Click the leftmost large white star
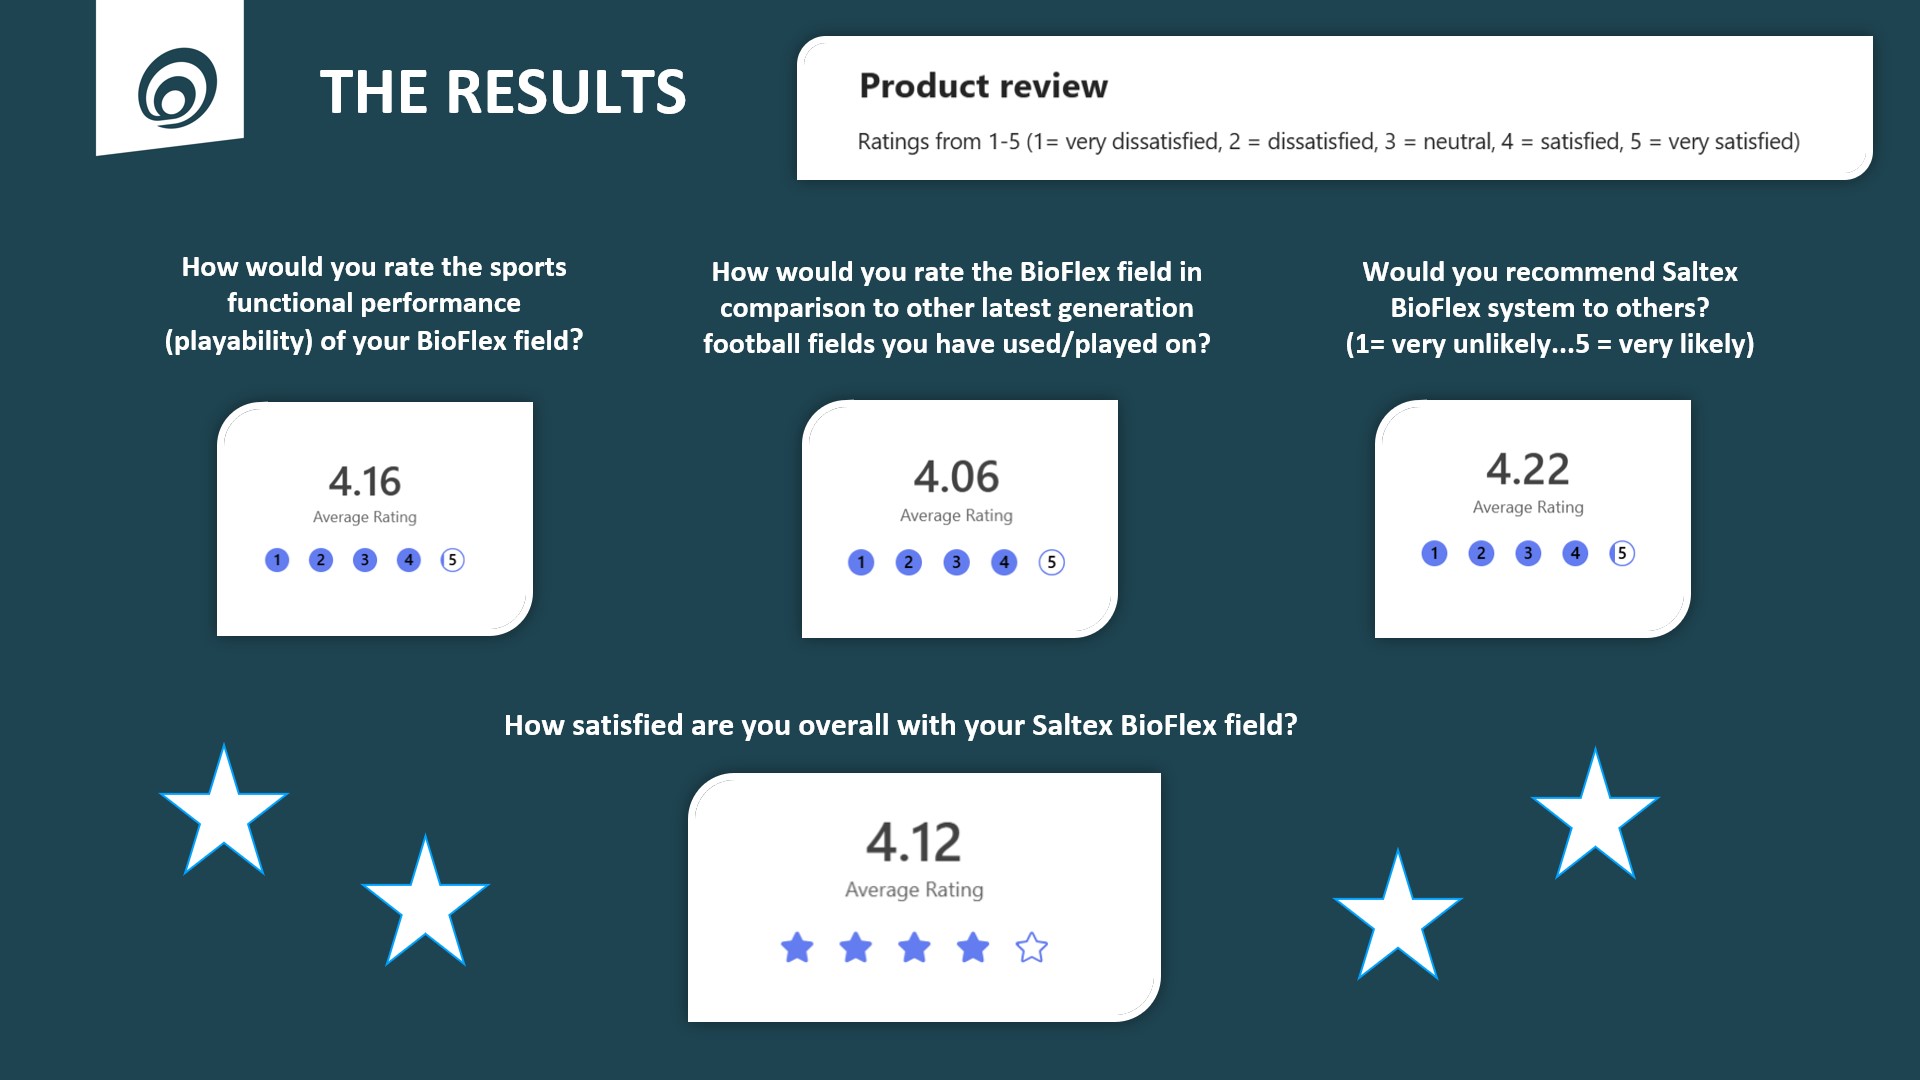 224,812
